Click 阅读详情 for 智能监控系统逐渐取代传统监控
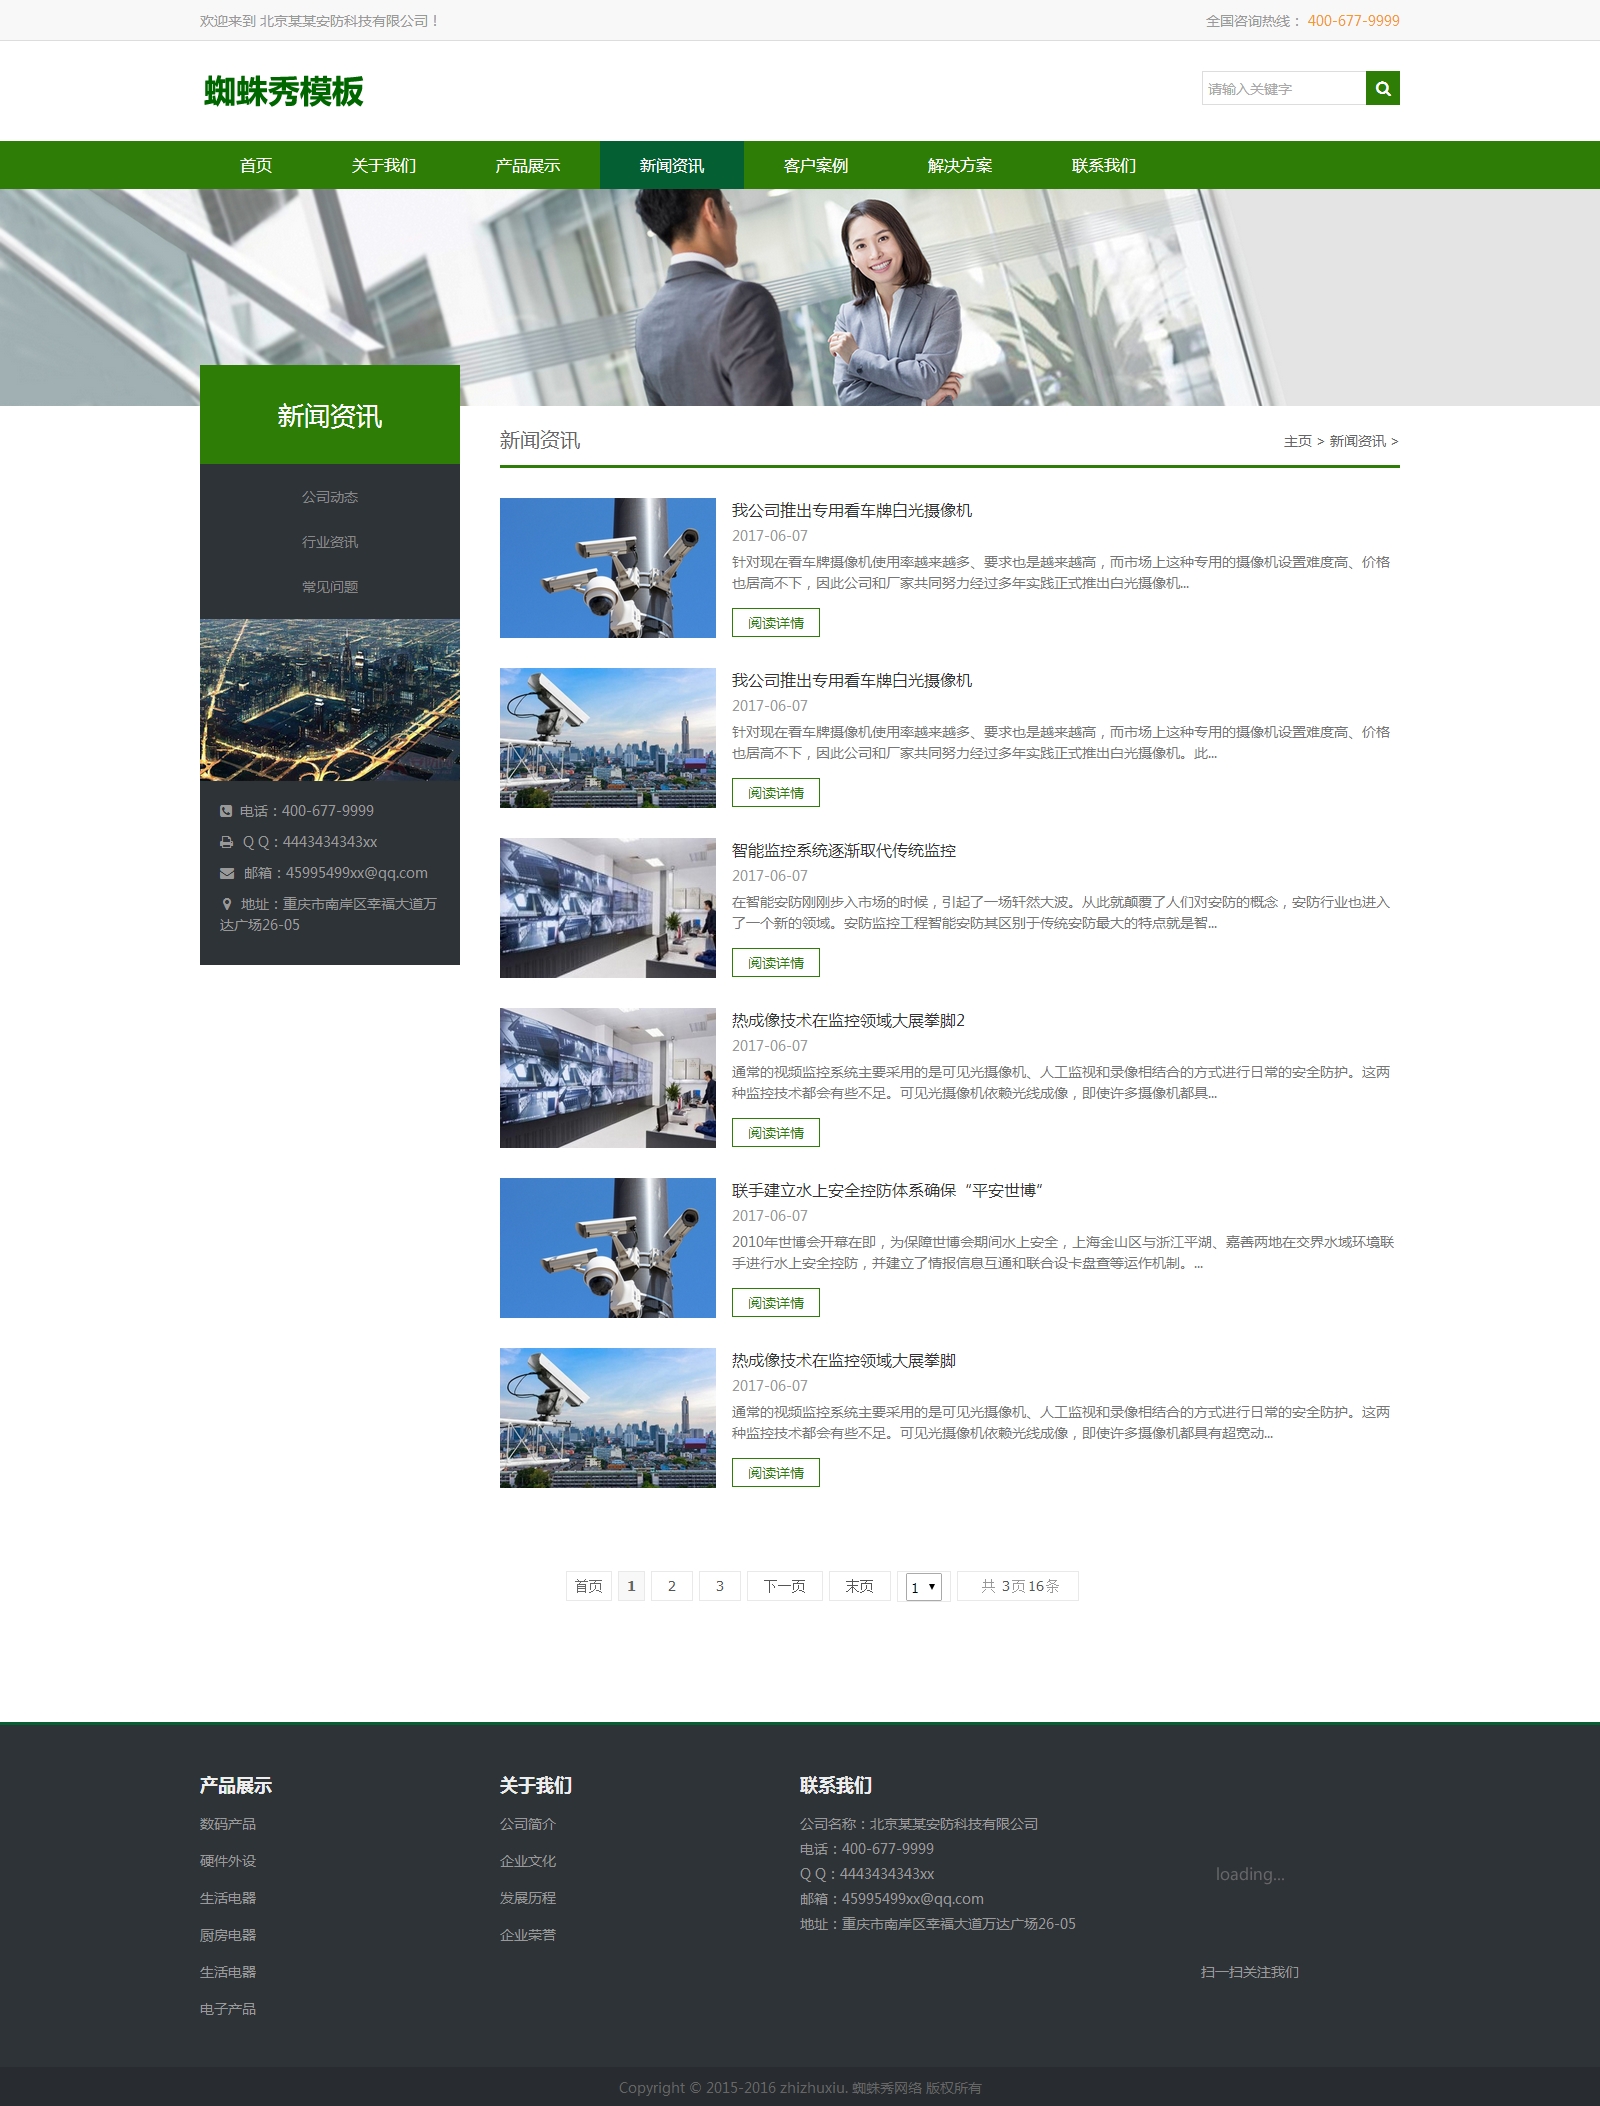1600x2106 pixels. point(775,963)
